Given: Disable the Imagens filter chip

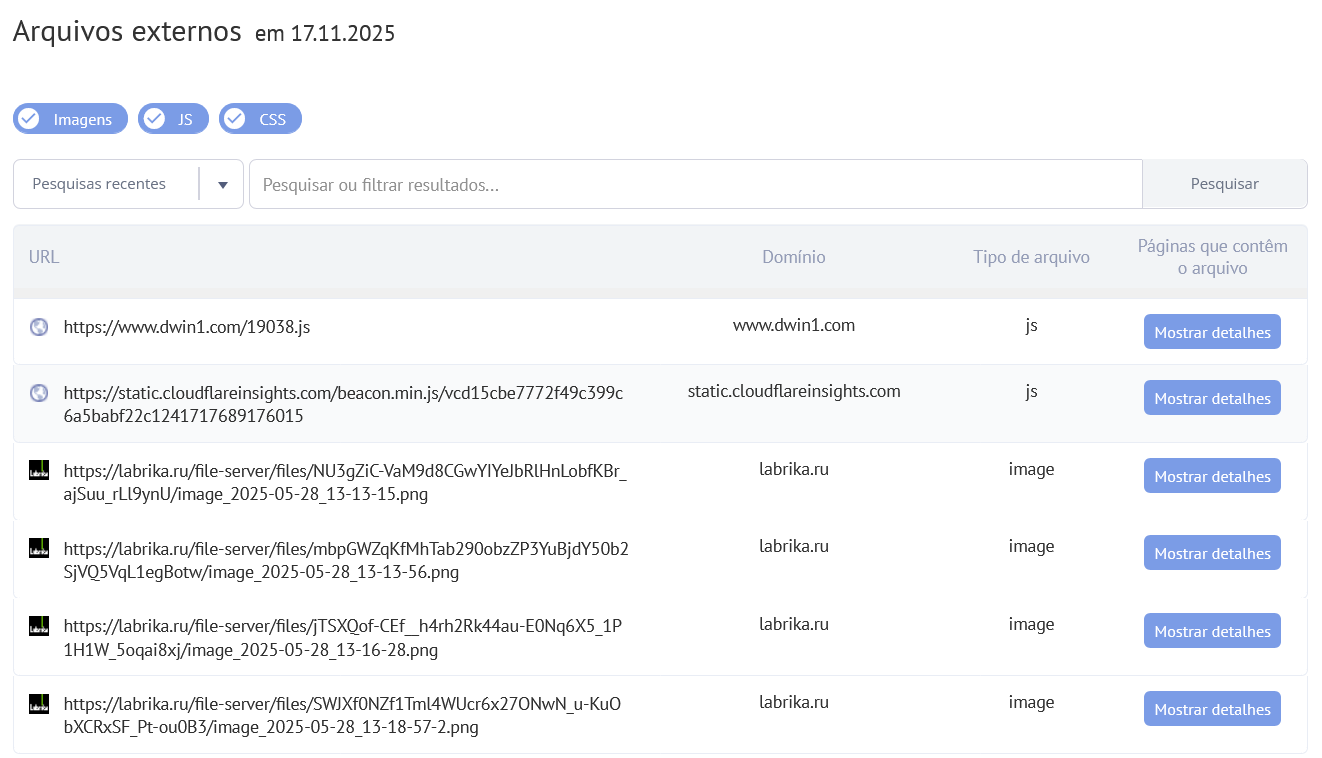Looking at the screenshot, I should 70,118.
